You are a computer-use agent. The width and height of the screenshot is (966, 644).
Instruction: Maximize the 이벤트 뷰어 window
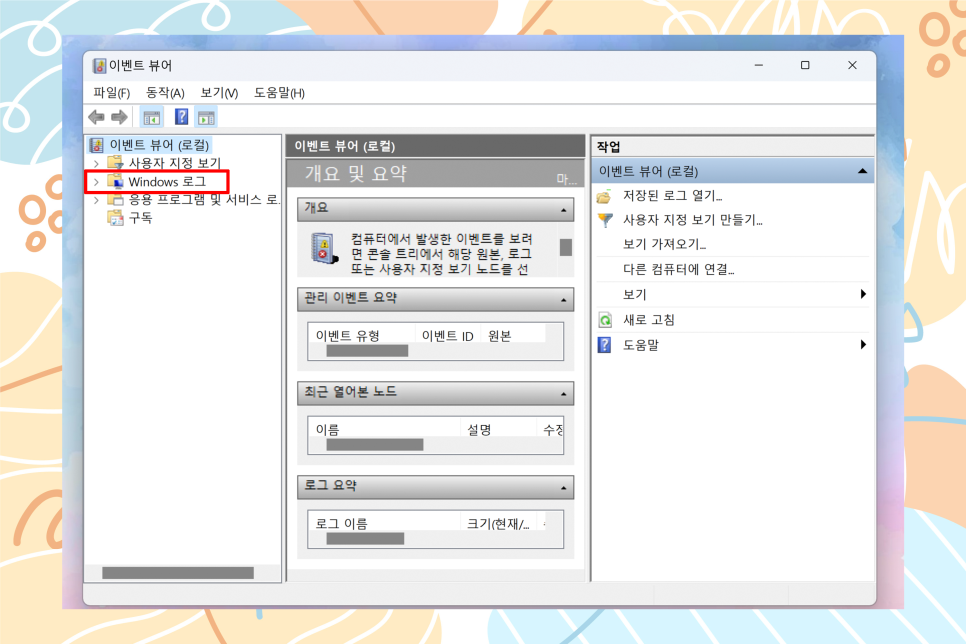click(x=805, y=65)
